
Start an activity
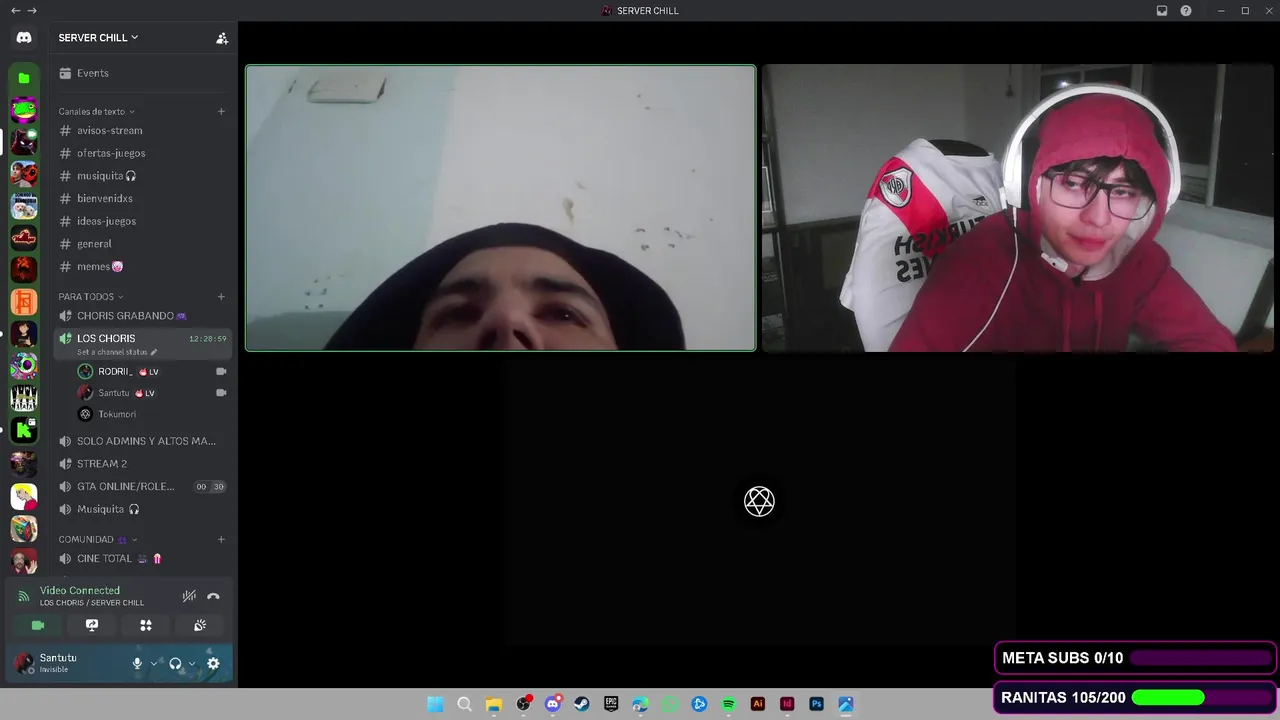pos(146,625)
